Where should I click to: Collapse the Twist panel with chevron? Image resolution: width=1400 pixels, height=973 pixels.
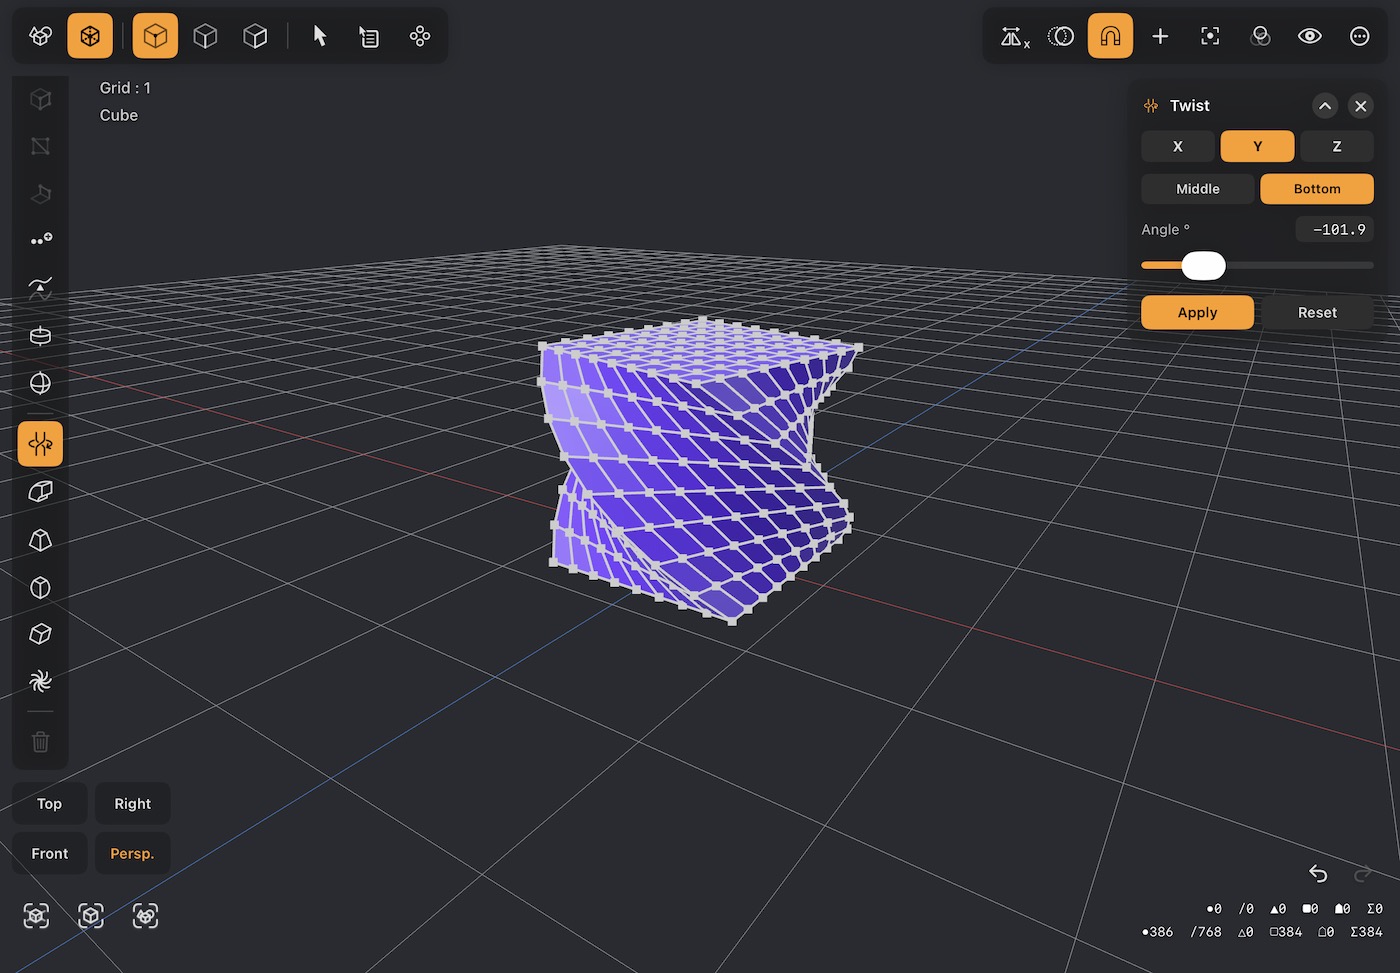coord(1325,106)
